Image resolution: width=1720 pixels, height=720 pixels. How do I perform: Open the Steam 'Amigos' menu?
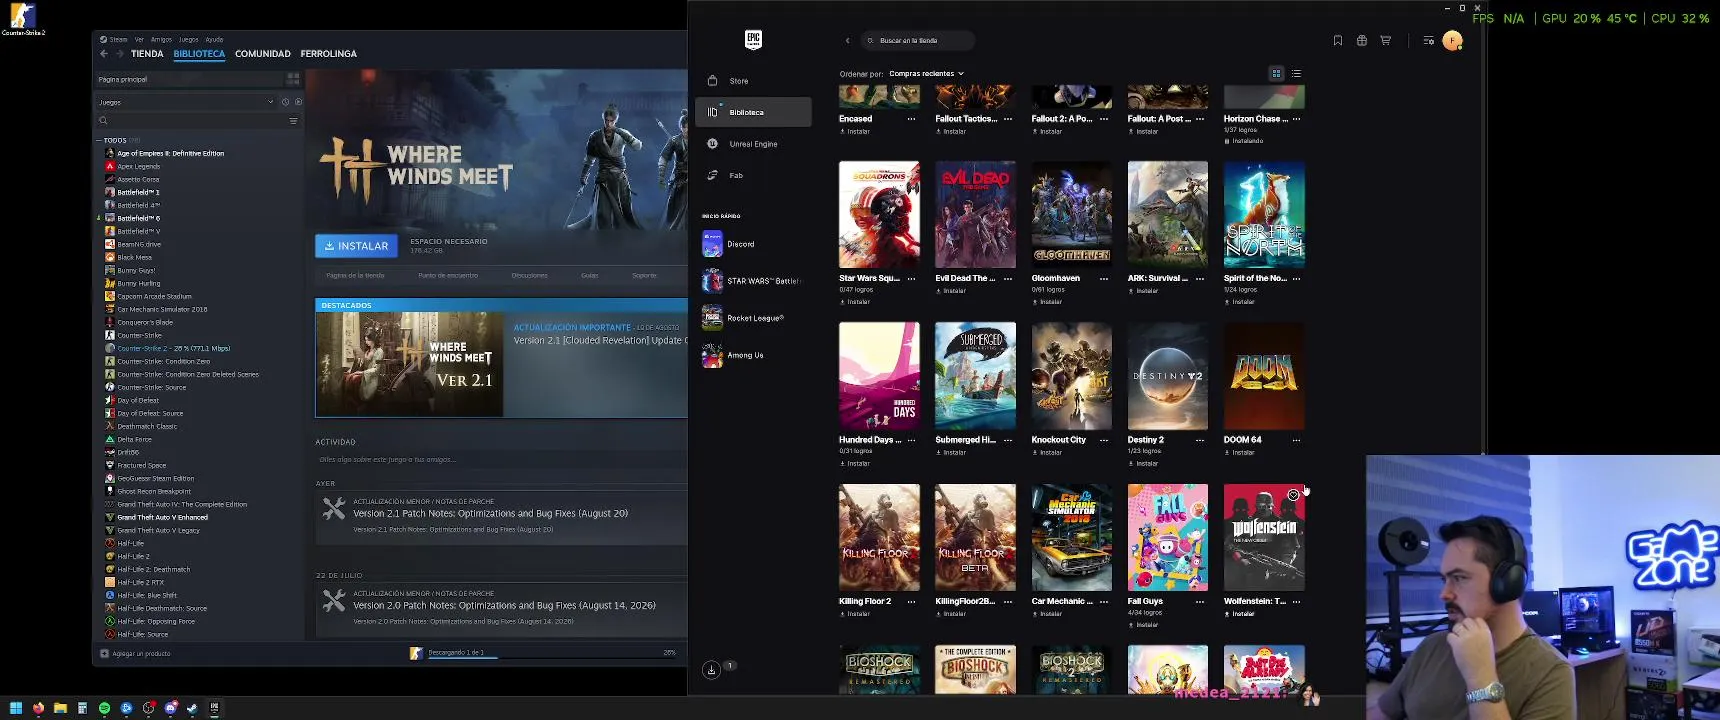[161, 40]
